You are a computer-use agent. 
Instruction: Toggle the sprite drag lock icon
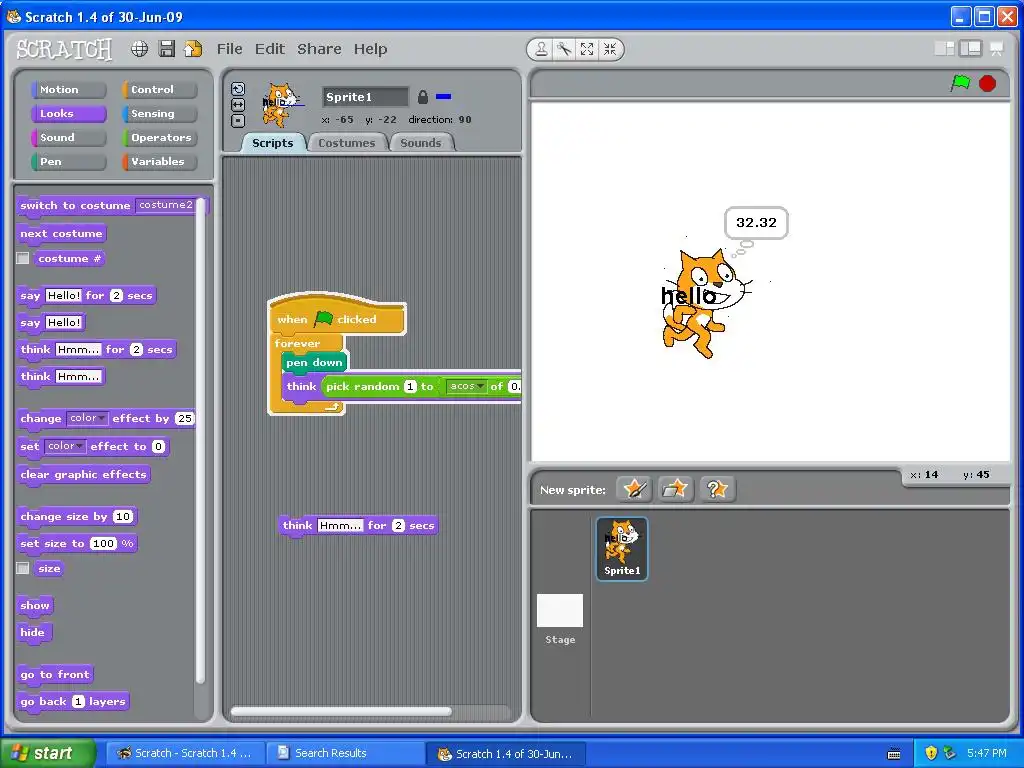pos(423,97)
